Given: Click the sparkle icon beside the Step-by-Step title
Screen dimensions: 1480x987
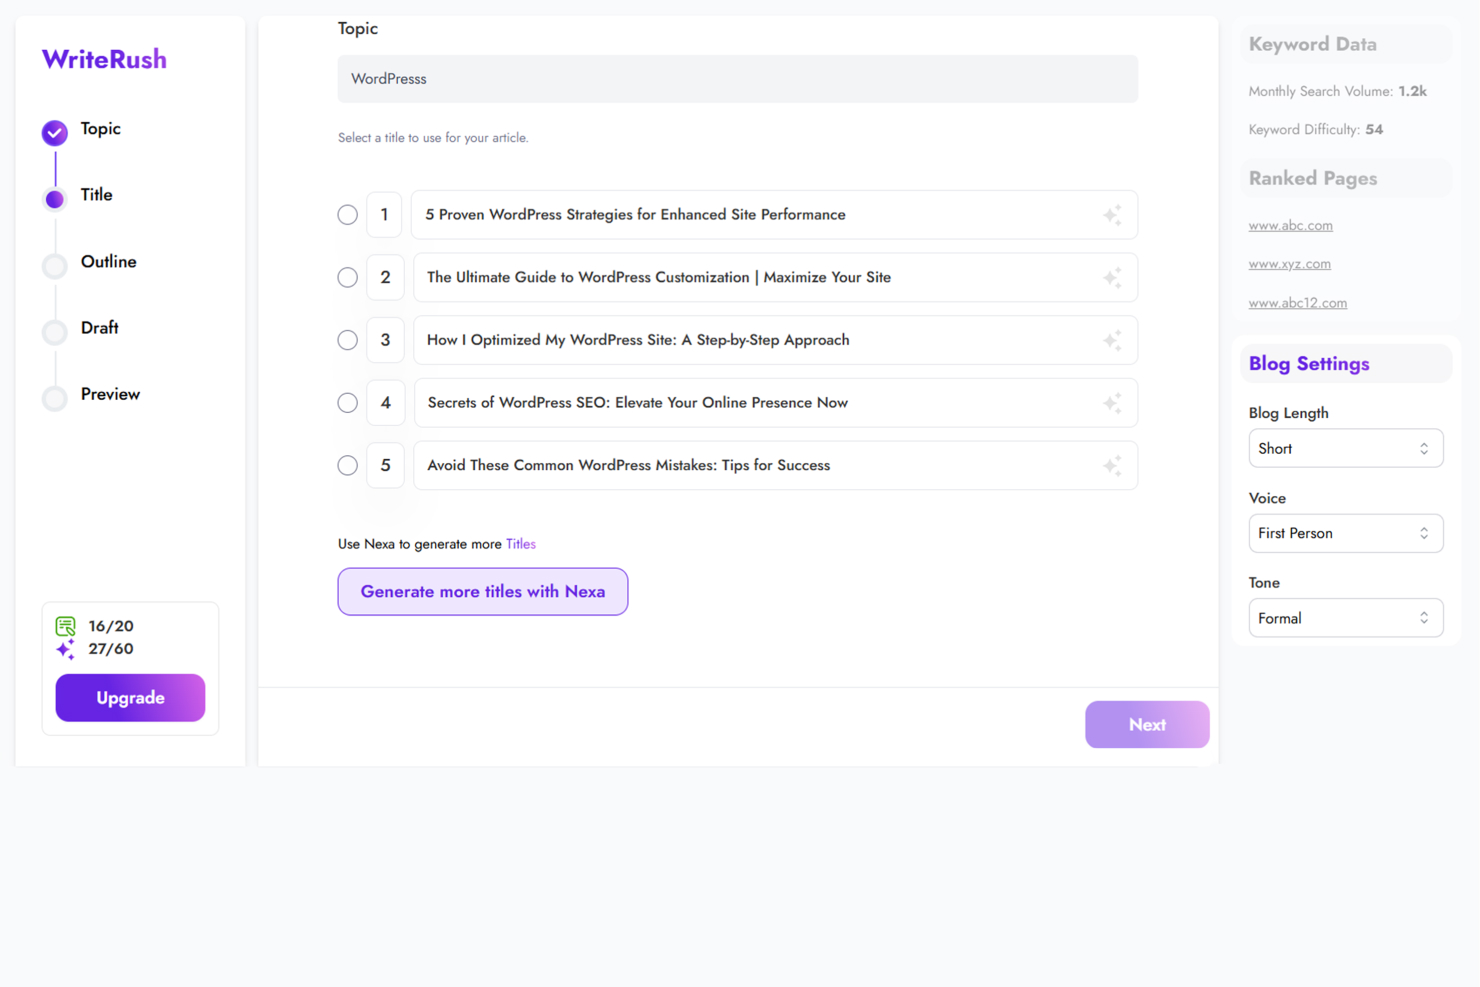Looking at the screenshot, I should pos(1112,340).
